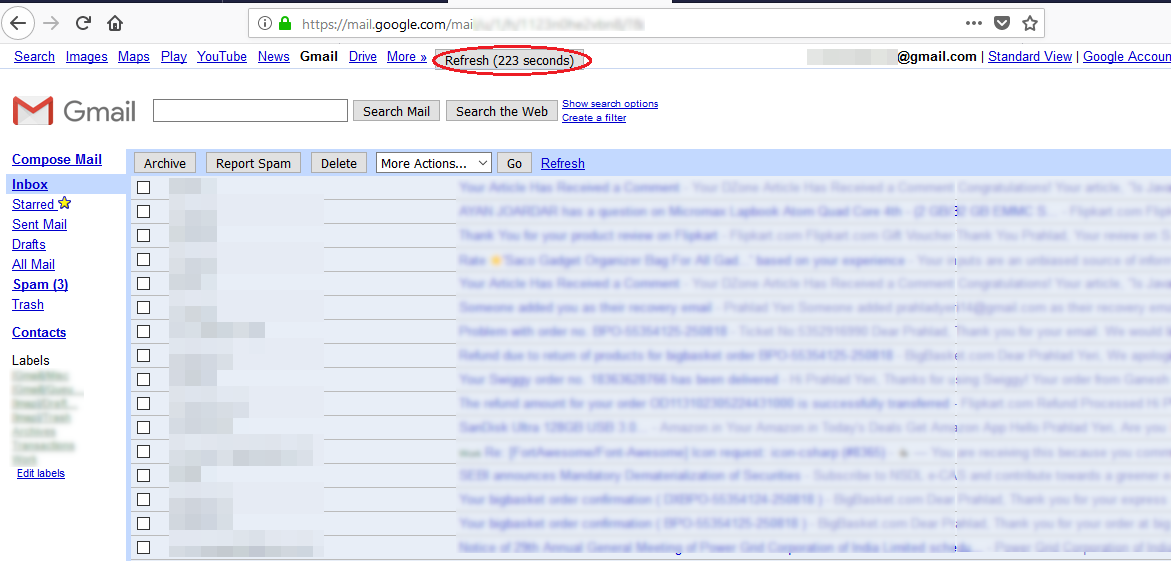Open Show search options link
1171x561 pixels.
(x=610, y=104)
